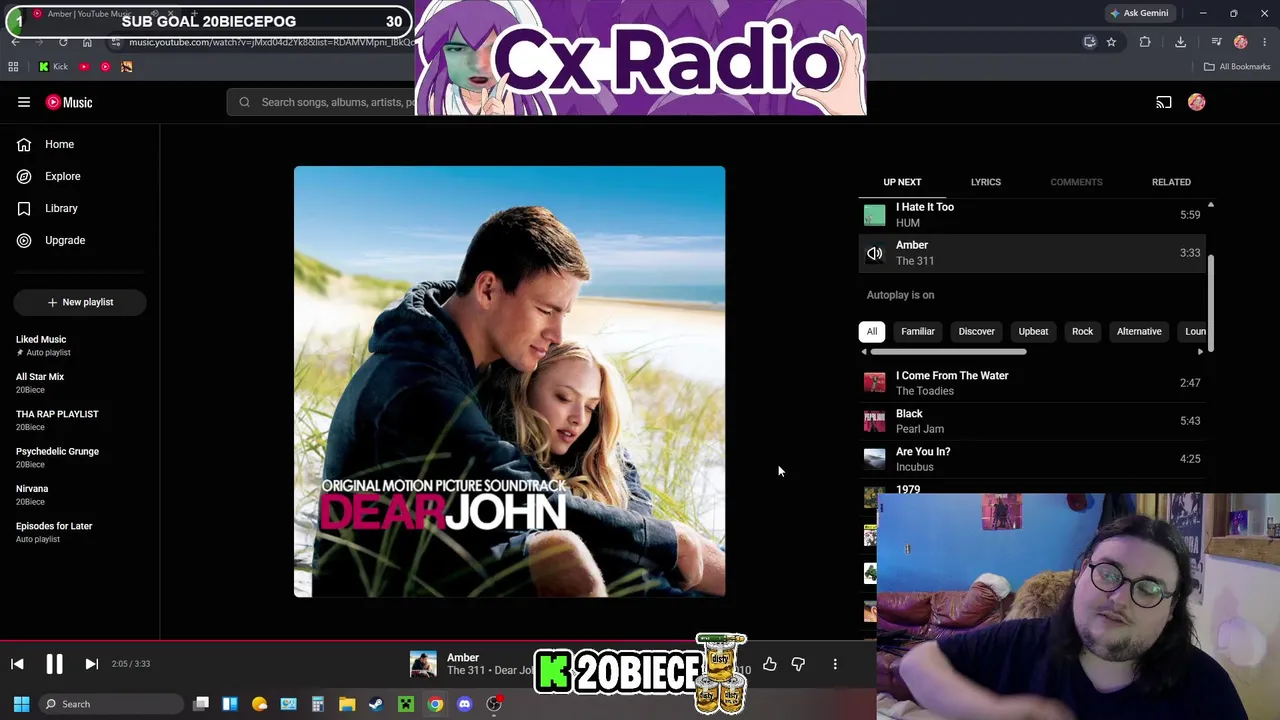Like the song with thumbs up
Image resolution: width=1280 pixels, height=720 pixels.
pyautogui.click(x=770, y=664)
